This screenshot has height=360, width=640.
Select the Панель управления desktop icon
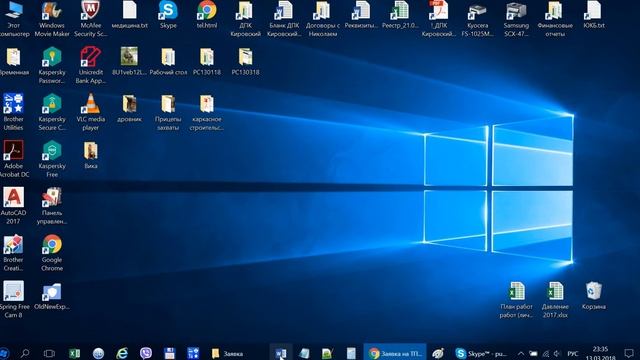[52, 207]
